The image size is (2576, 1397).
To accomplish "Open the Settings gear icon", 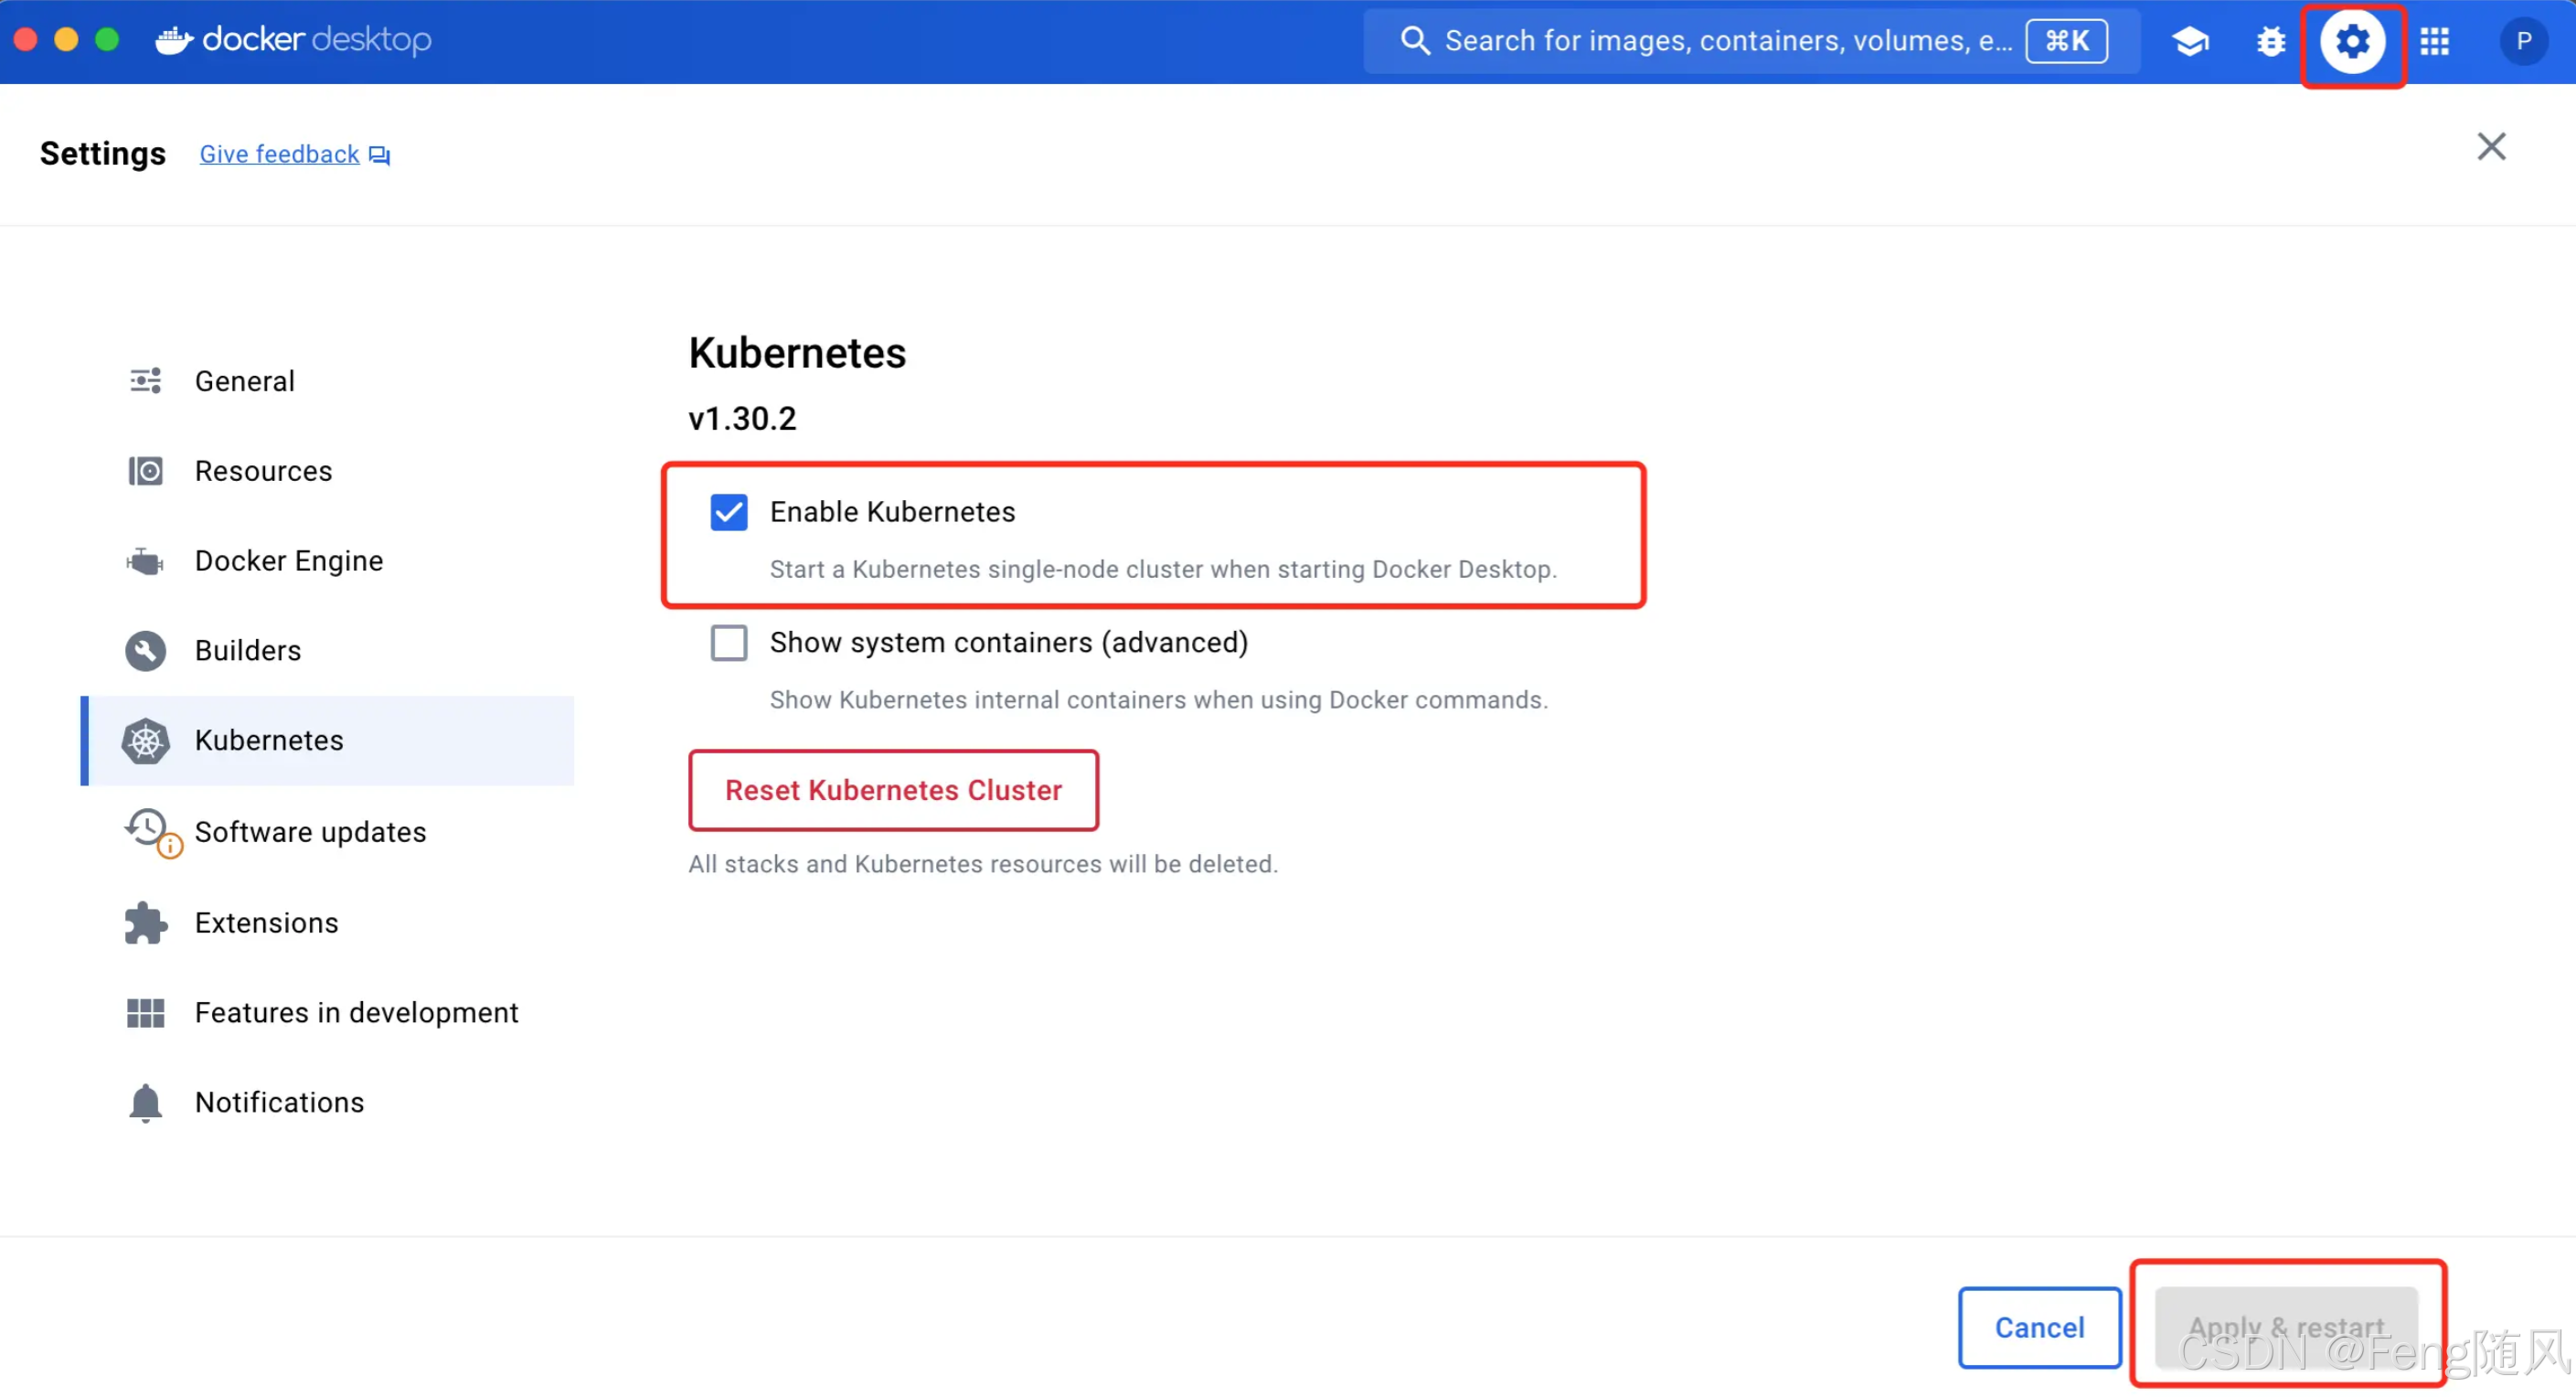I will point(2352,41).
